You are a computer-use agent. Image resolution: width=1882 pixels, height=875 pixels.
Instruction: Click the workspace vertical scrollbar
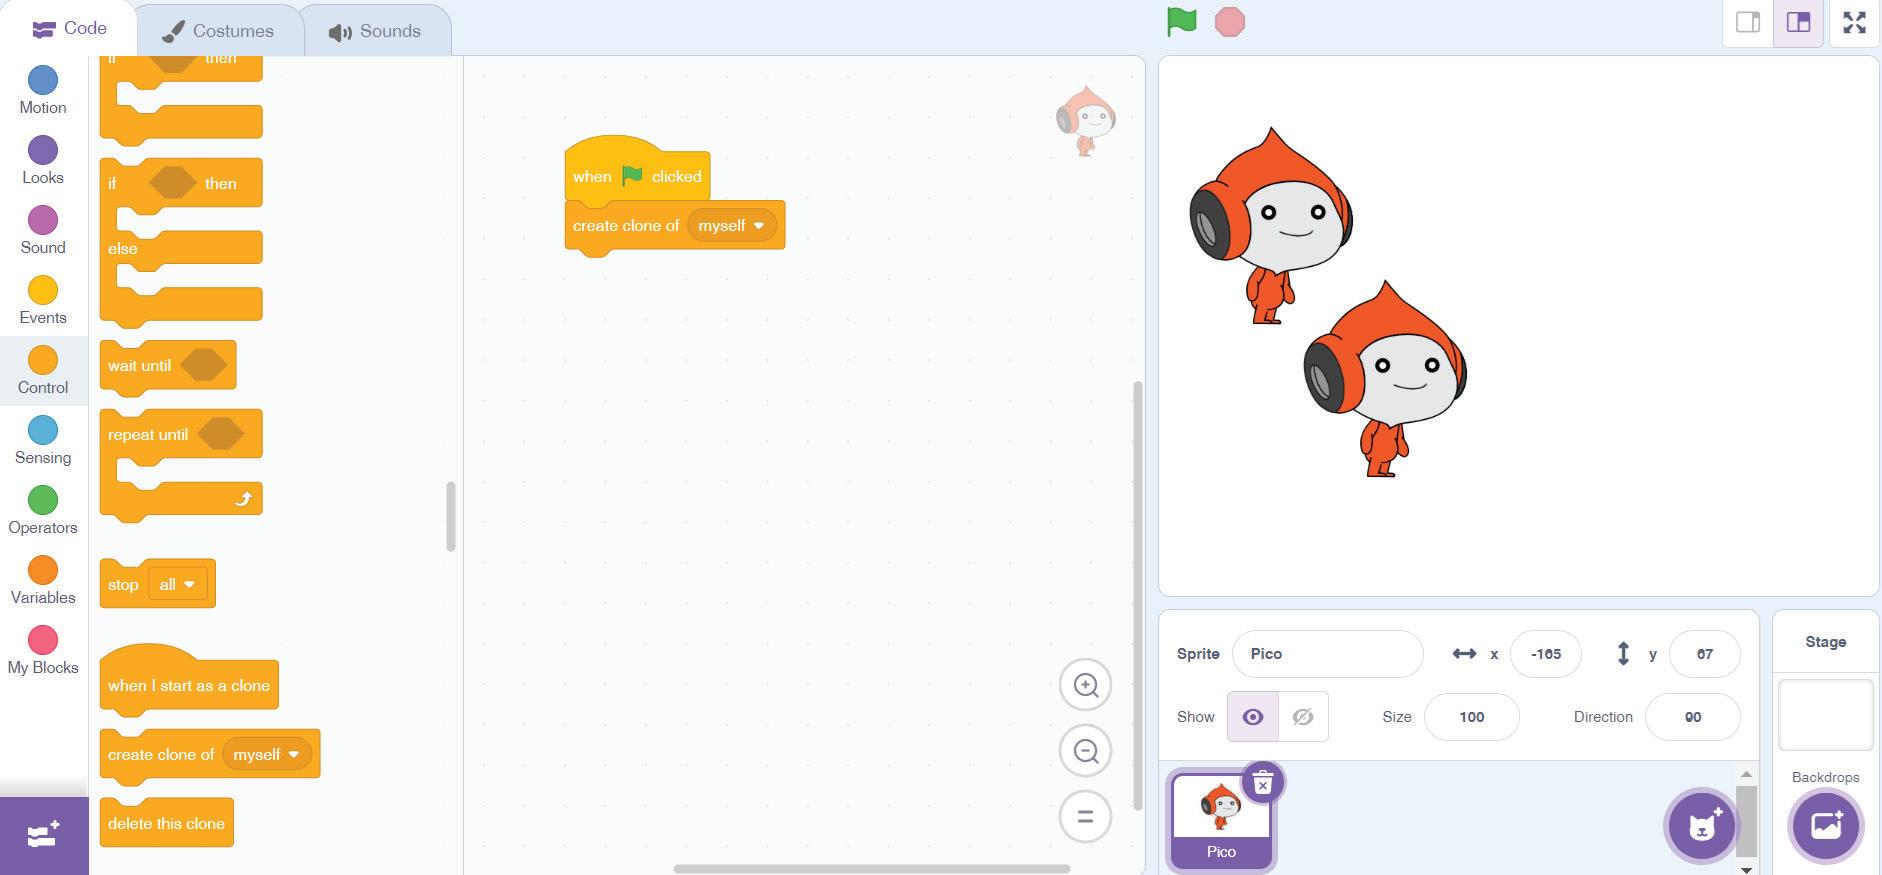pos(1137,595)
